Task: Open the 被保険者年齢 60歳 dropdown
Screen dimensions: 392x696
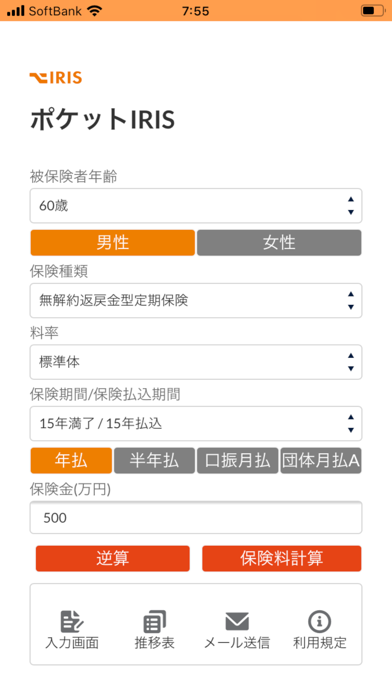Action: [196, 206]
